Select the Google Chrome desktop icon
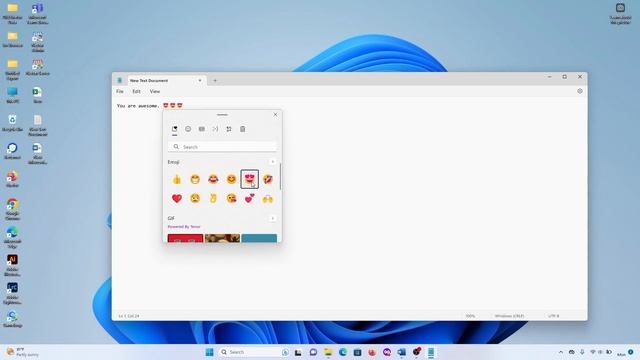Image resolution: width=640 pixels, height=360 pixels. [x=12, y=209]
